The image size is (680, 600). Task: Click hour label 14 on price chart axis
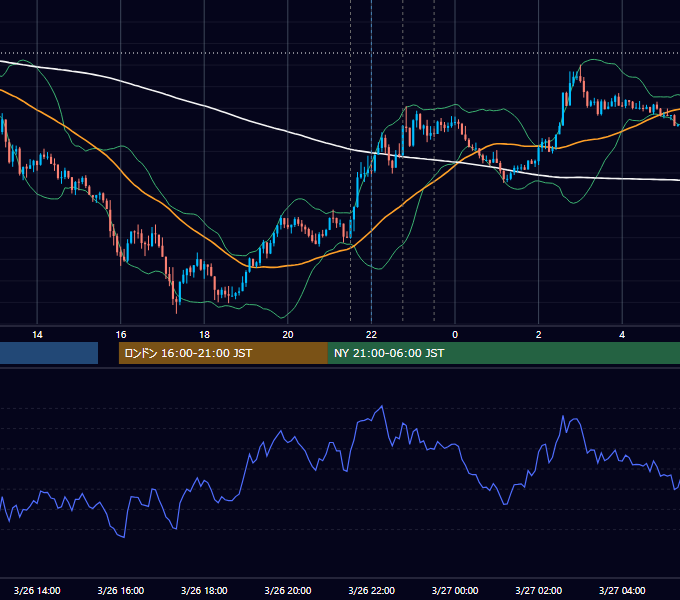point(37,335)
